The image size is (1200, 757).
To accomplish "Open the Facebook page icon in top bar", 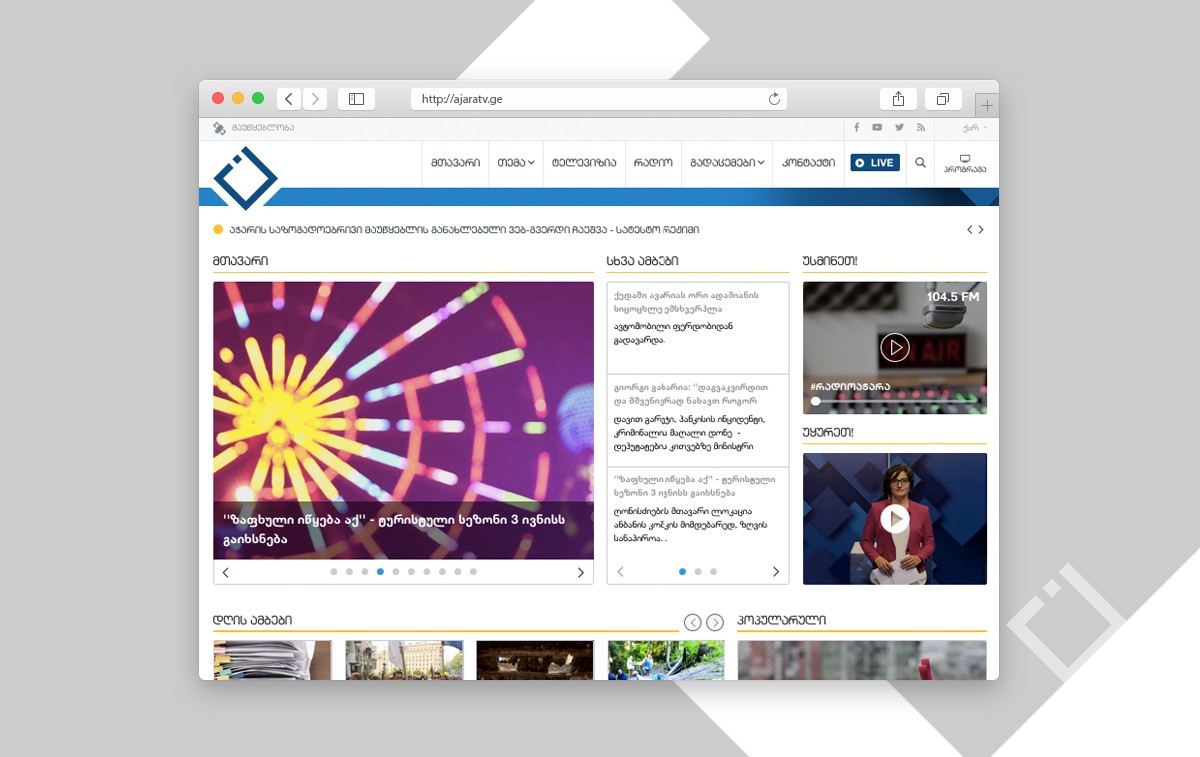I will click(856, 128).
